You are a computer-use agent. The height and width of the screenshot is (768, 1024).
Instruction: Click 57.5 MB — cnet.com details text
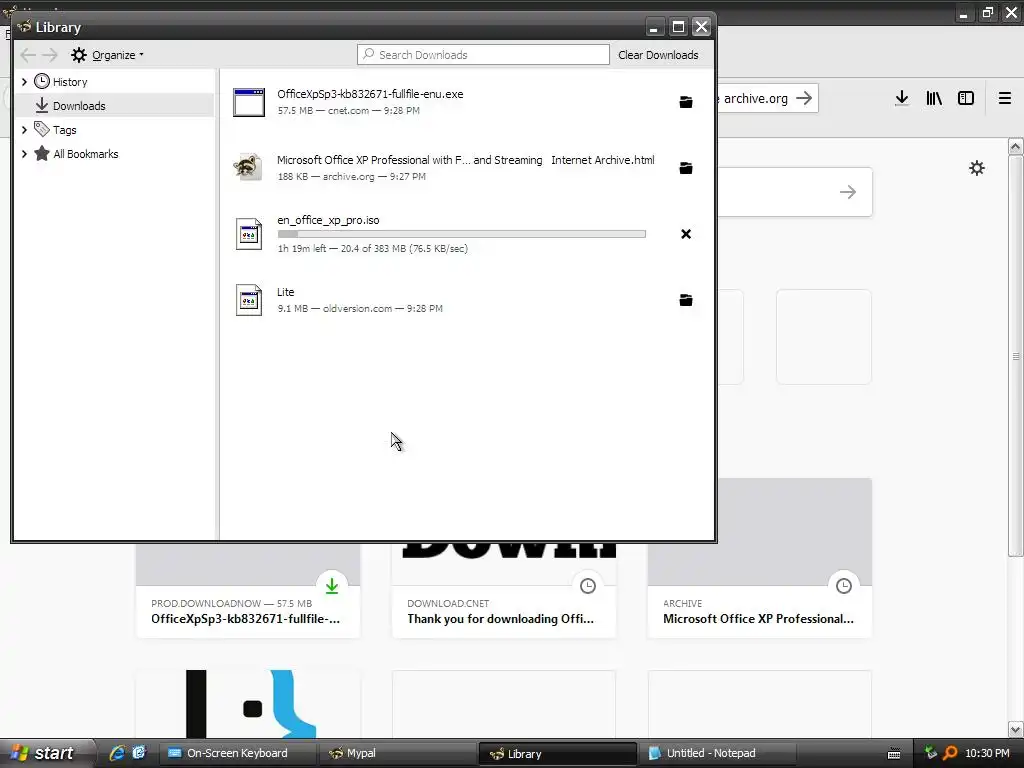349,110
